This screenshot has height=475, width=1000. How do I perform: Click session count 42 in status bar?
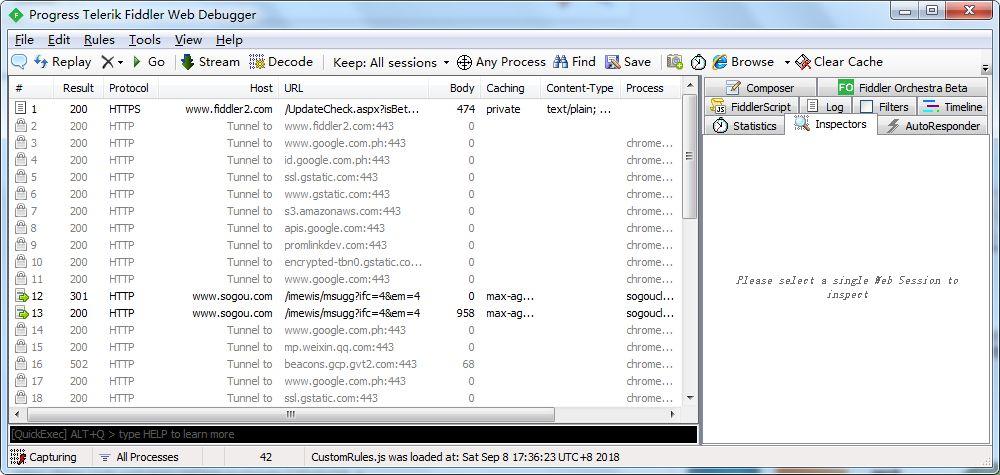click(x=266, y=457)
